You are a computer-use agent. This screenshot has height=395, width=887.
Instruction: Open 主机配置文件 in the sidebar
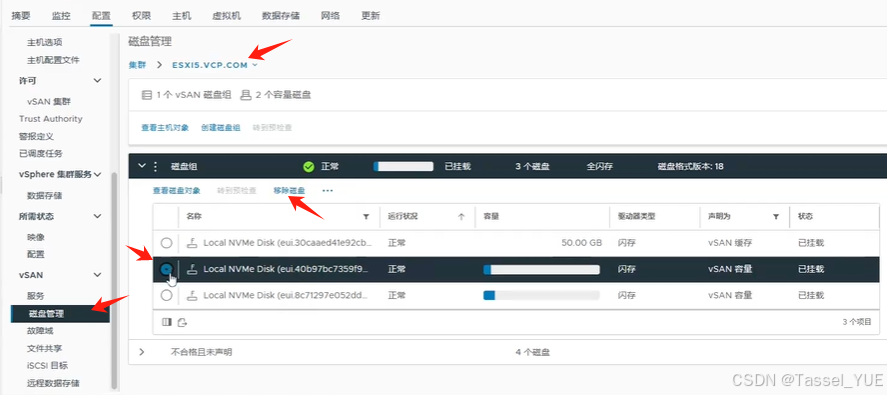(53, 60)
